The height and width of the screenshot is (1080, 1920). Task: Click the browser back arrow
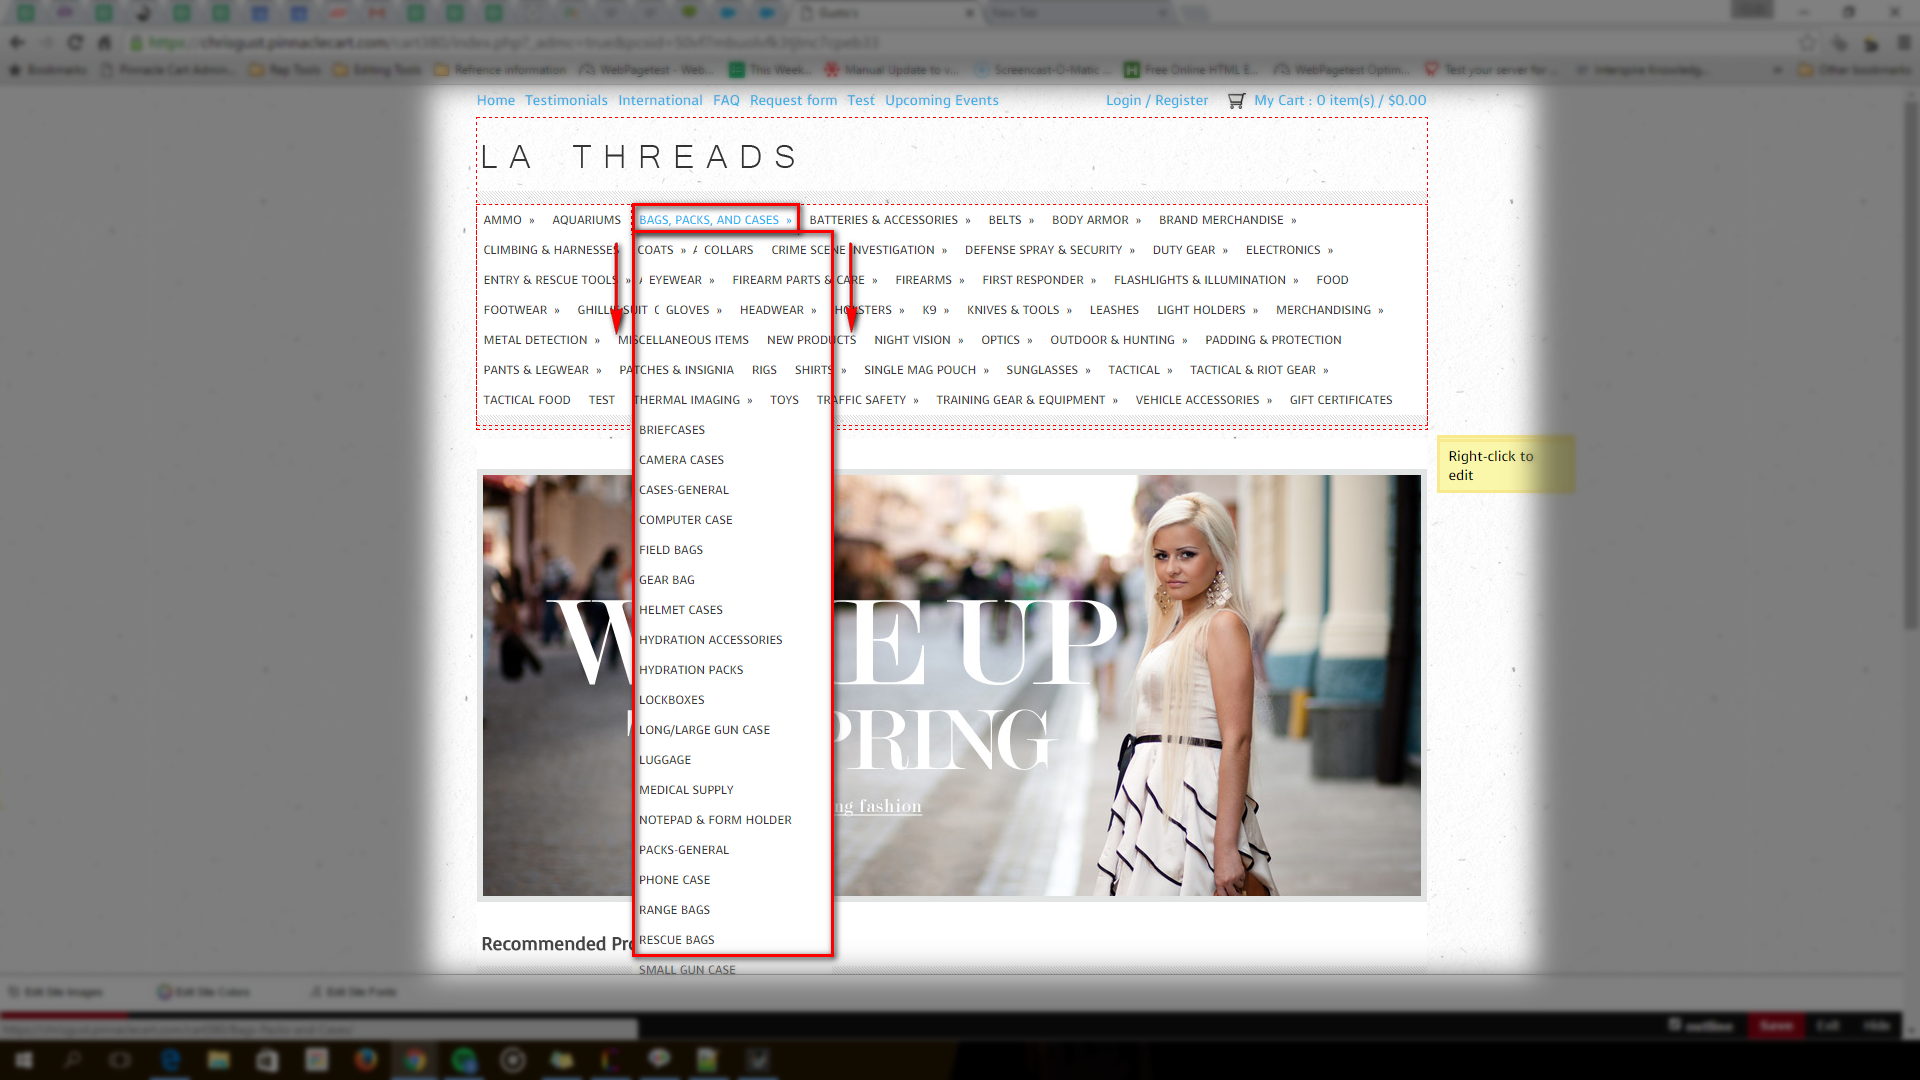point(17,43)
